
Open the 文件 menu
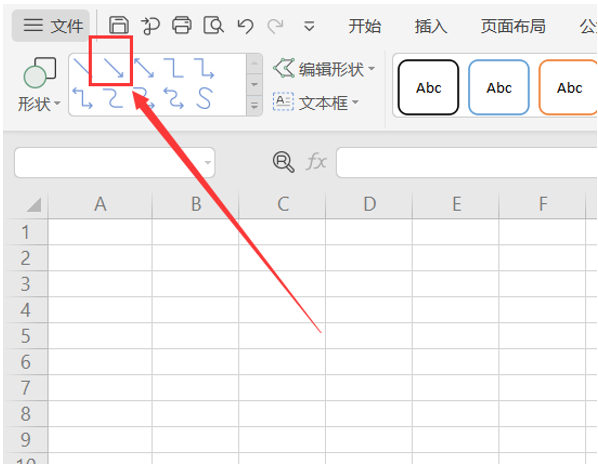pos(51,26)
